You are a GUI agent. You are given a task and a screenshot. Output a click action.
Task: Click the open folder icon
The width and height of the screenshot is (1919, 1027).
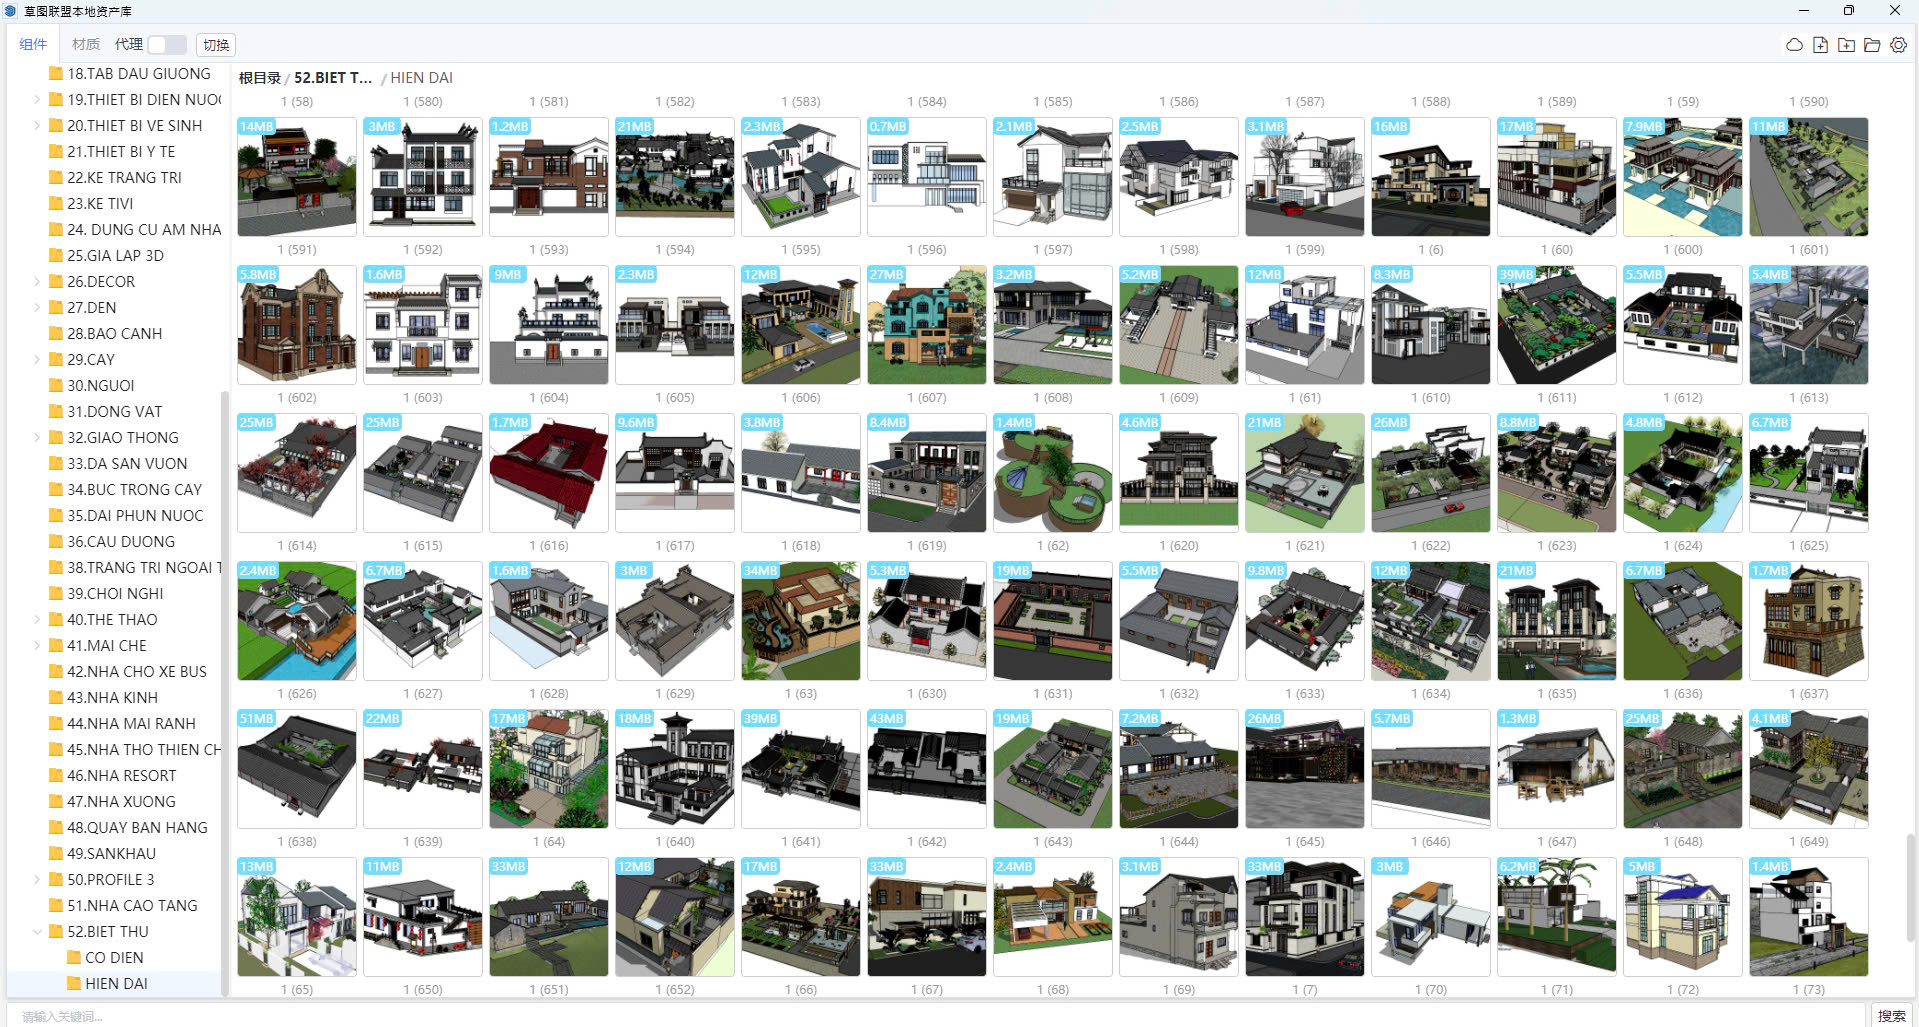tap(1872, 45)
